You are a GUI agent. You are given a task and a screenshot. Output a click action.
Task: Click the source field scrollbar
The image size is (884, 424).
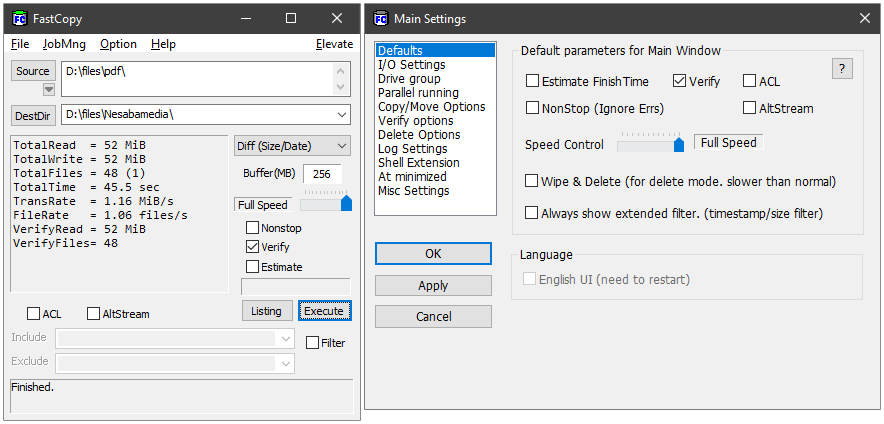click(x=341, y=78)
